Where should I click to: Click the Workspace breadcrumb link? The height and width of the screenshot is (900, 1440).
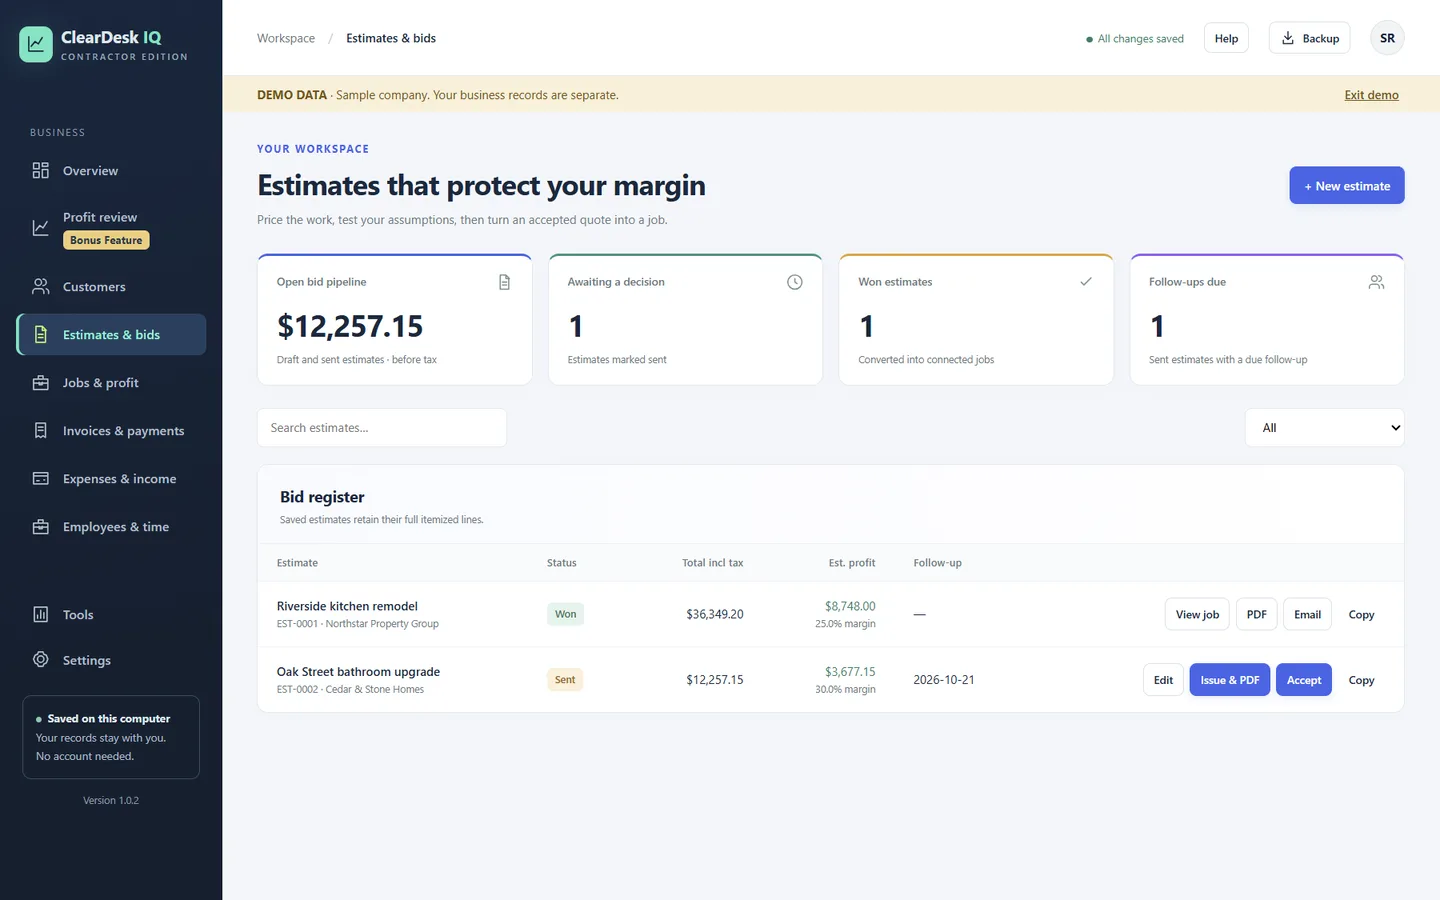pyautogui.click(x=286, y=38)
